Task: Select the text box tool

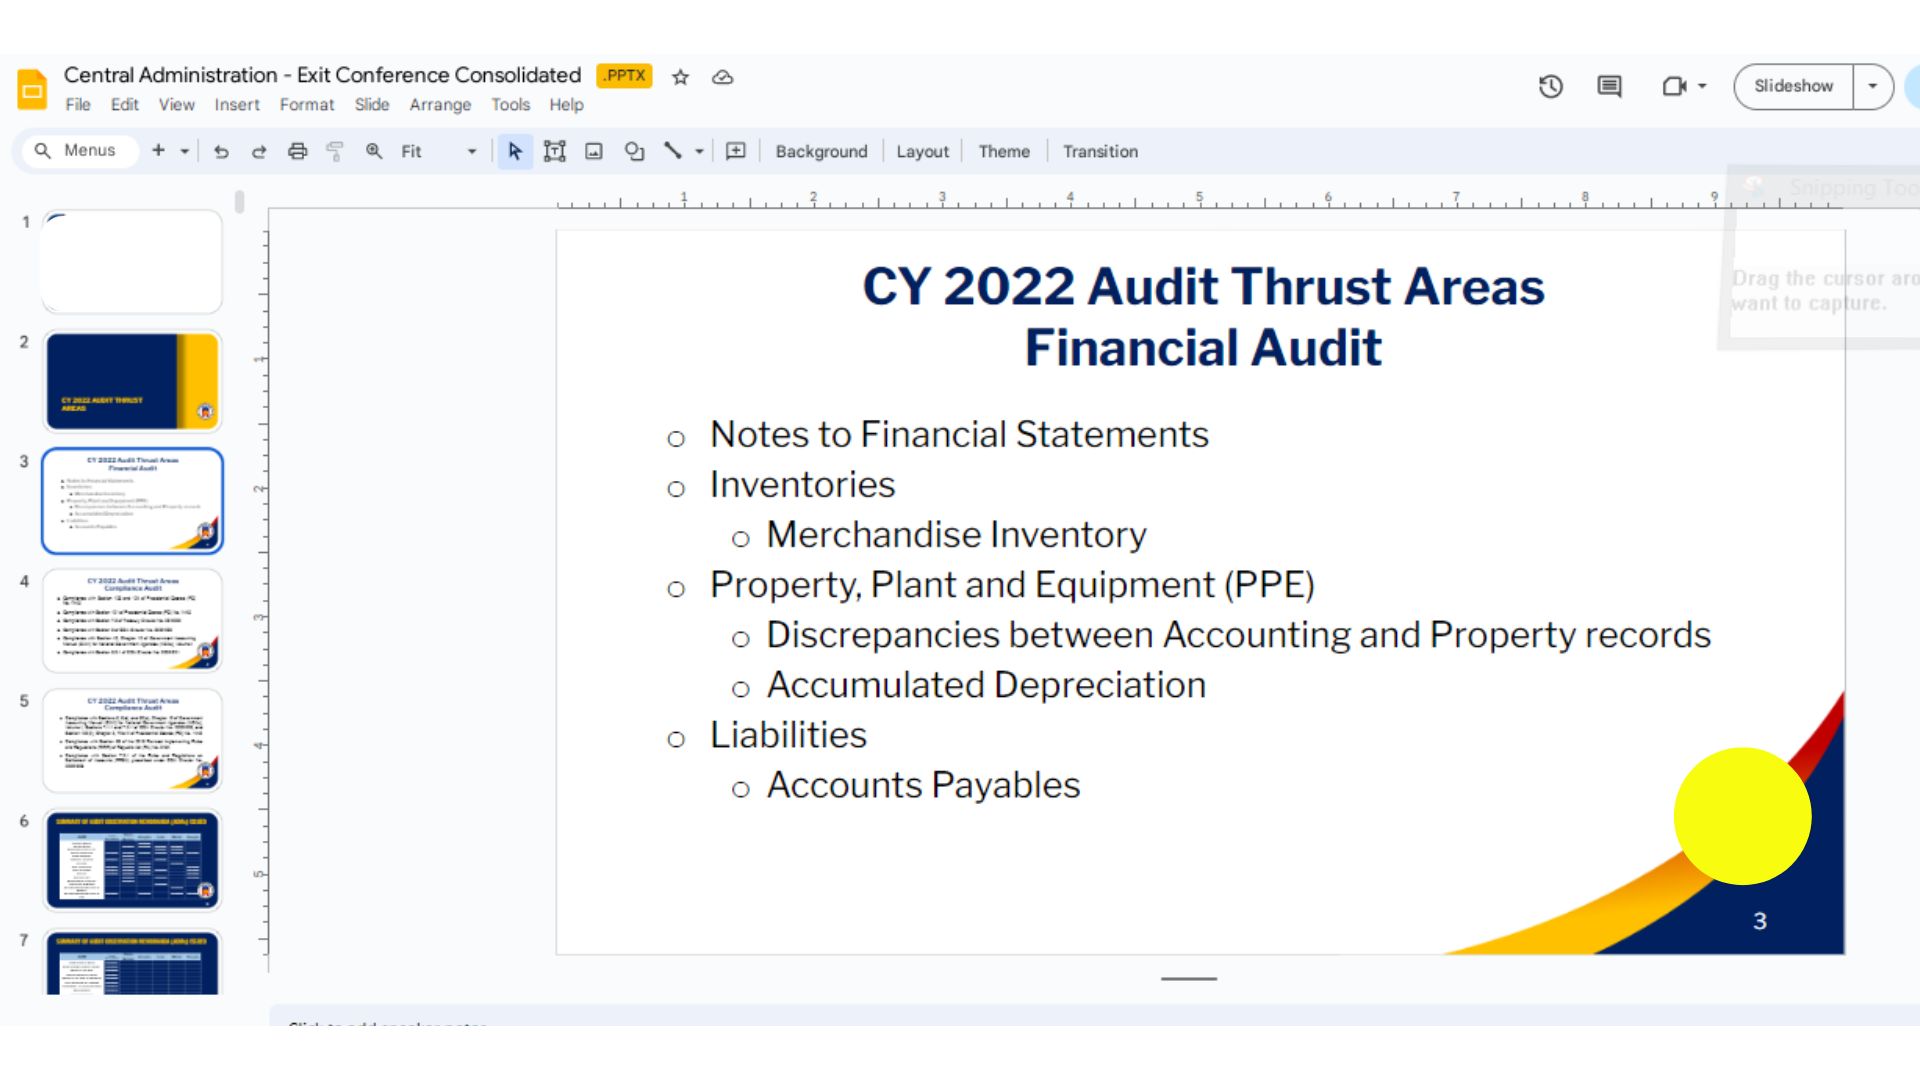Action: 554,151
